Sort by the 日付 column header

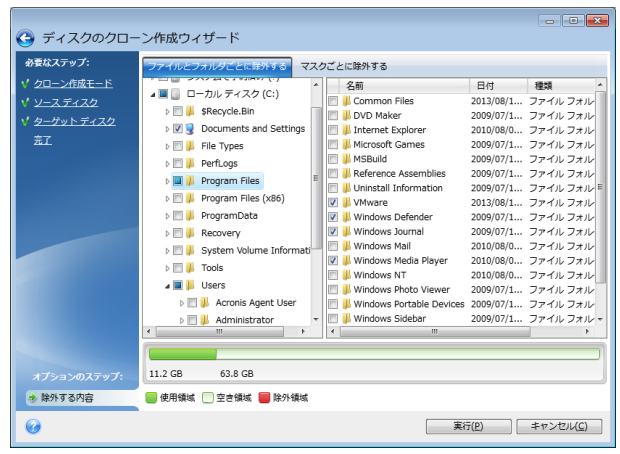(x=498, y=85)
